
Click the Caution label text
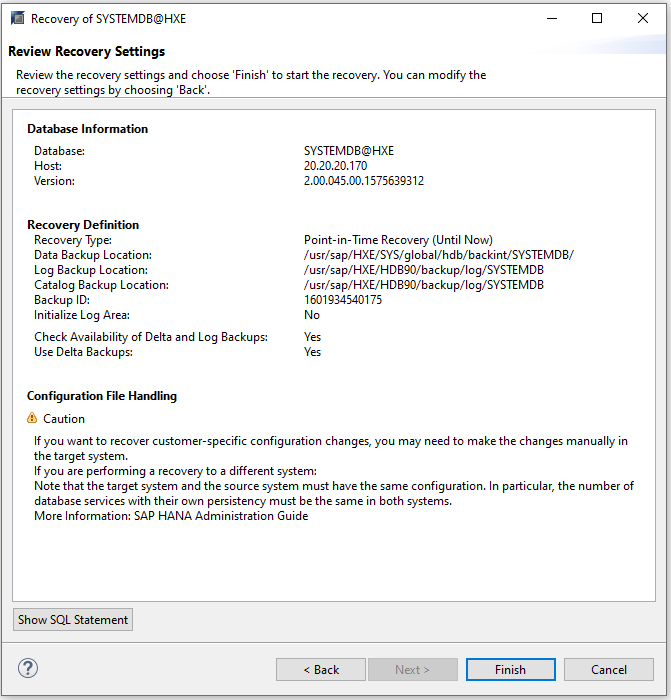[x=64, y=419]
